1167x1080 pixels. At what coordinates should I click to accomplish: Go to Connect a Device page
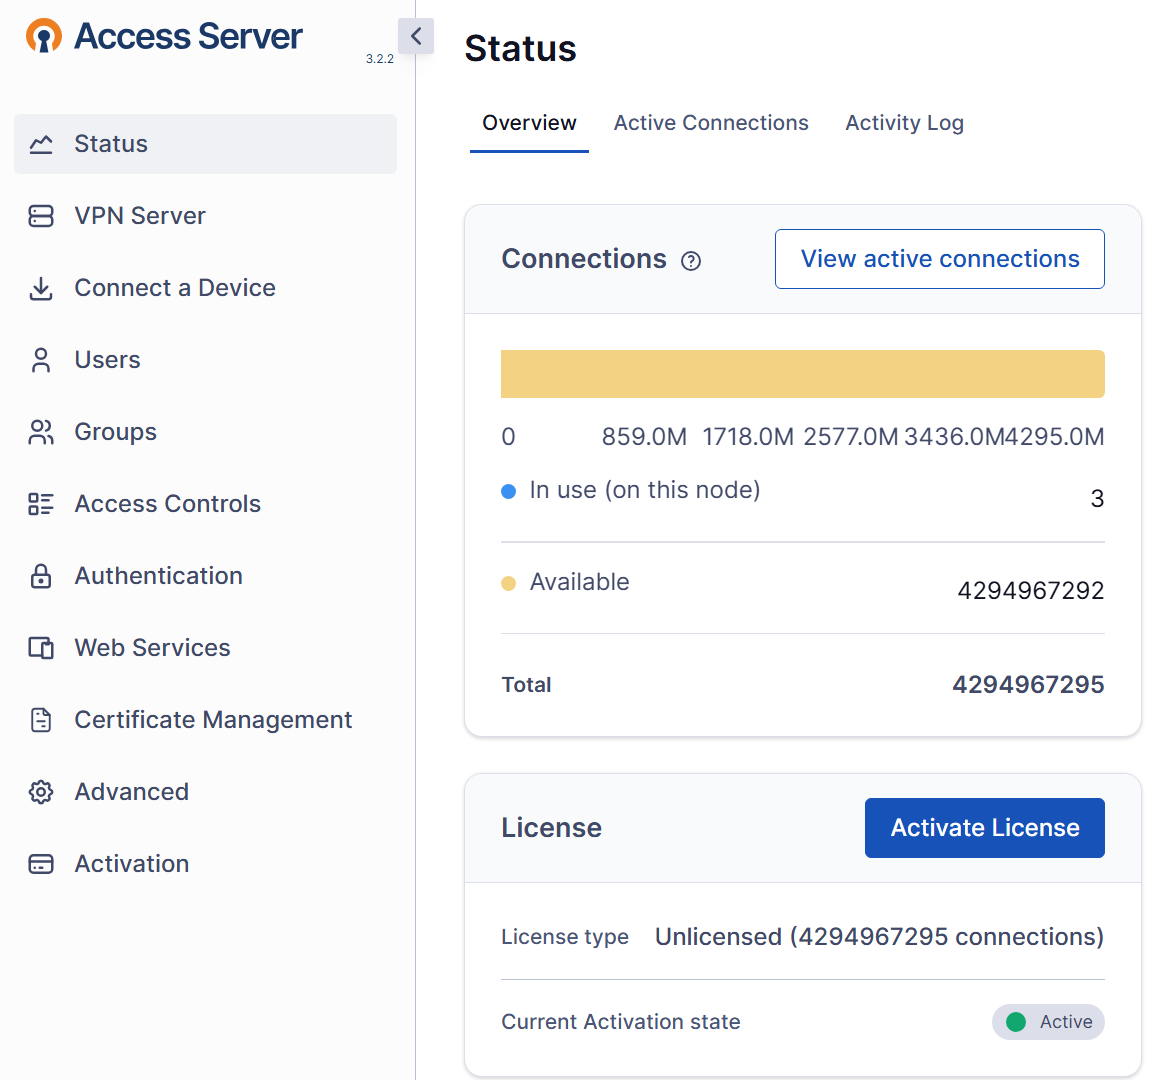(x=205, y=288)
